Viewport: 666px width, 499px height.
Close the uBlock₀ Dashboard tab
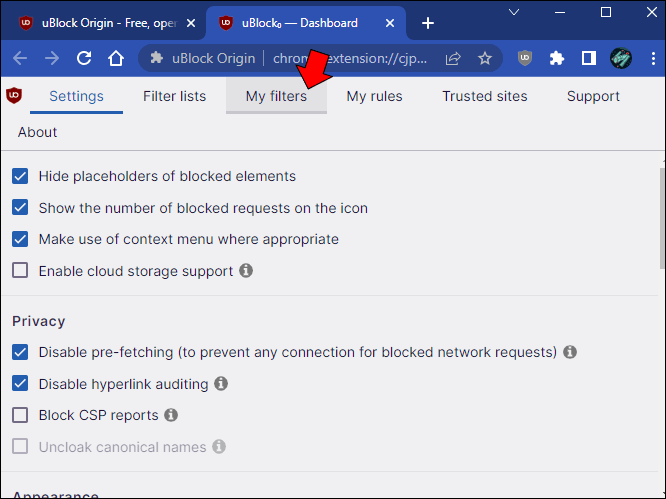(390, 23)
